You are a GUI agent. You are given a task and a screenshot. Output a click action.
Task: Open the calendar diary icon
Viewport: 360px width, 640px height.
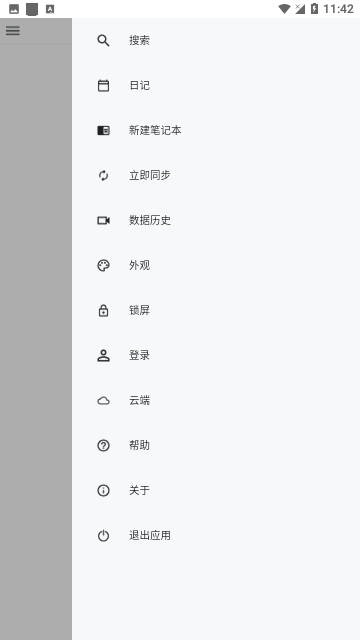(x=103, y=86)
